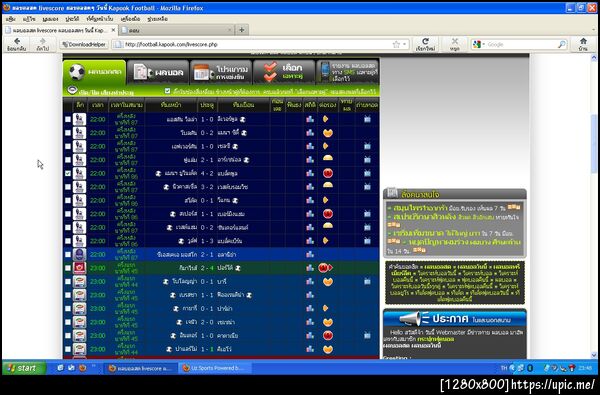Click the Google search field
The width and height of the screenshot is (600, 395).
click(522, 44)
